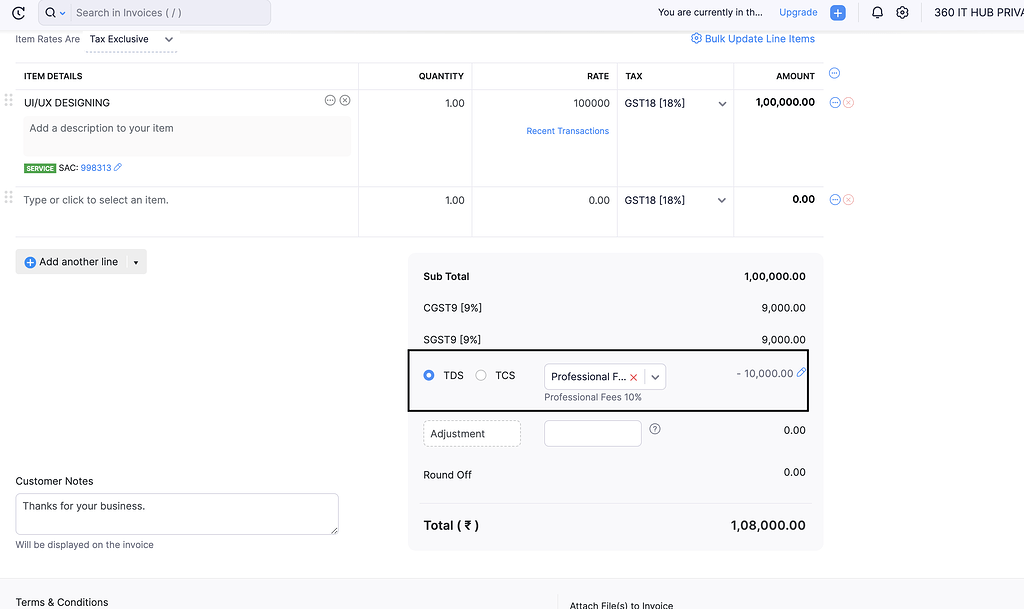Clear Professional Fees using its small x
This screenshot has width=1024, height=609.
click(x=632, y=376)
